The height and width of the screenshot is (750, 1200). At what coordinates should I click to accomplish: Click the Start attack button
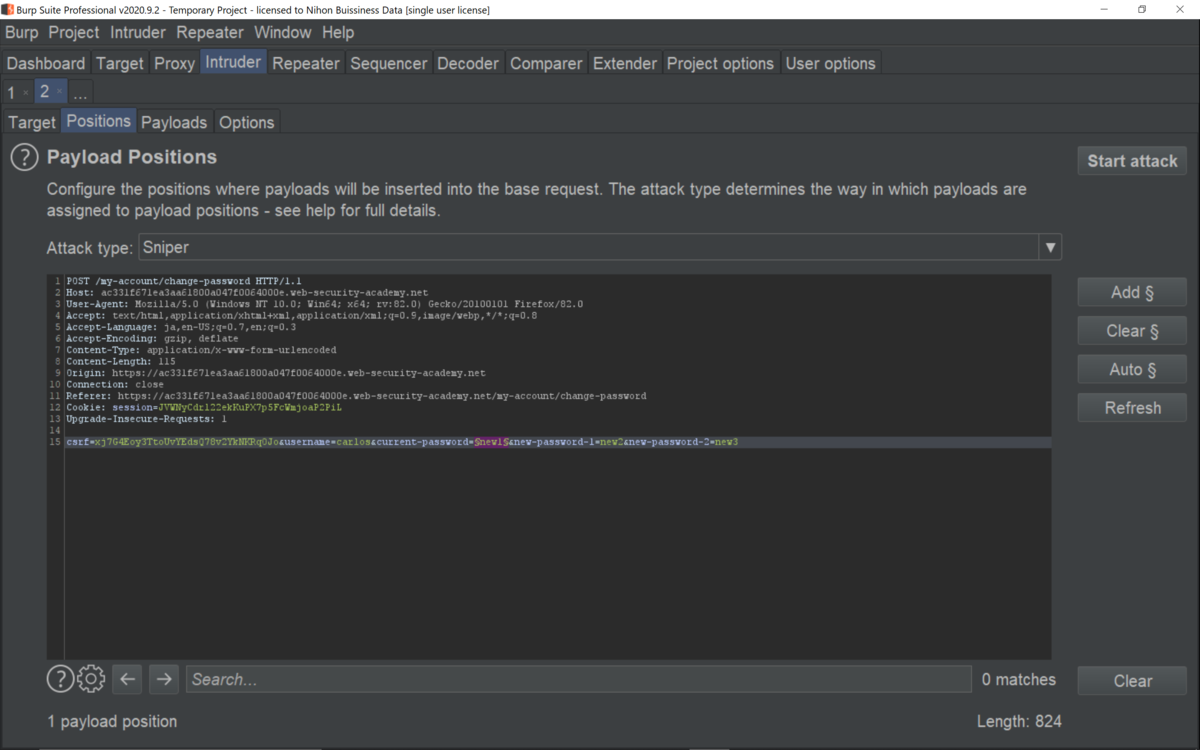(x=1133, y=161)
